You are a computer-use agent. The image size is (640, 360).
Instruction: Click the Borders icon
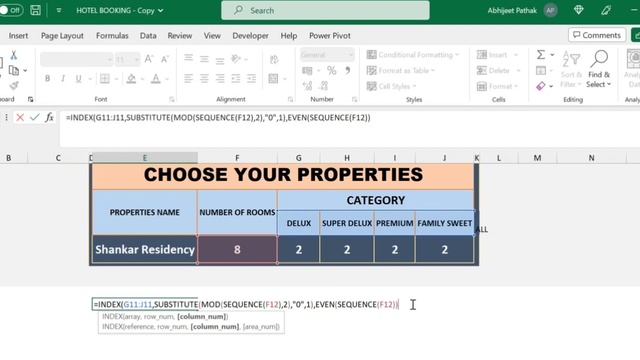coord(105,78)
